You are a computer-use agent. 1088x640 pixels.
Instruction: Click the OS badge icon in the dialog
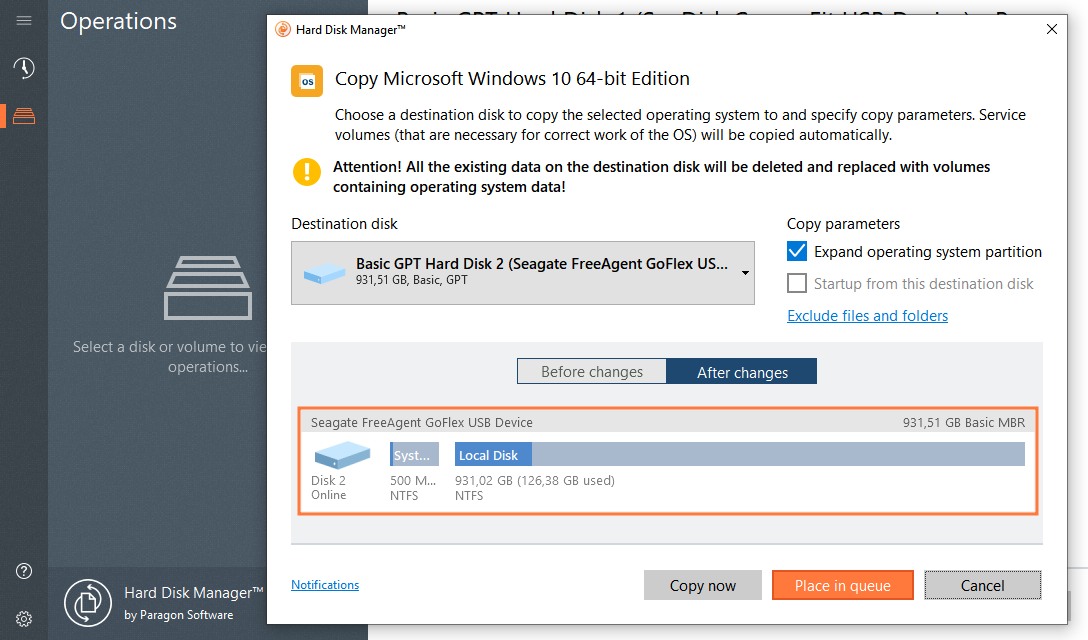306,80
